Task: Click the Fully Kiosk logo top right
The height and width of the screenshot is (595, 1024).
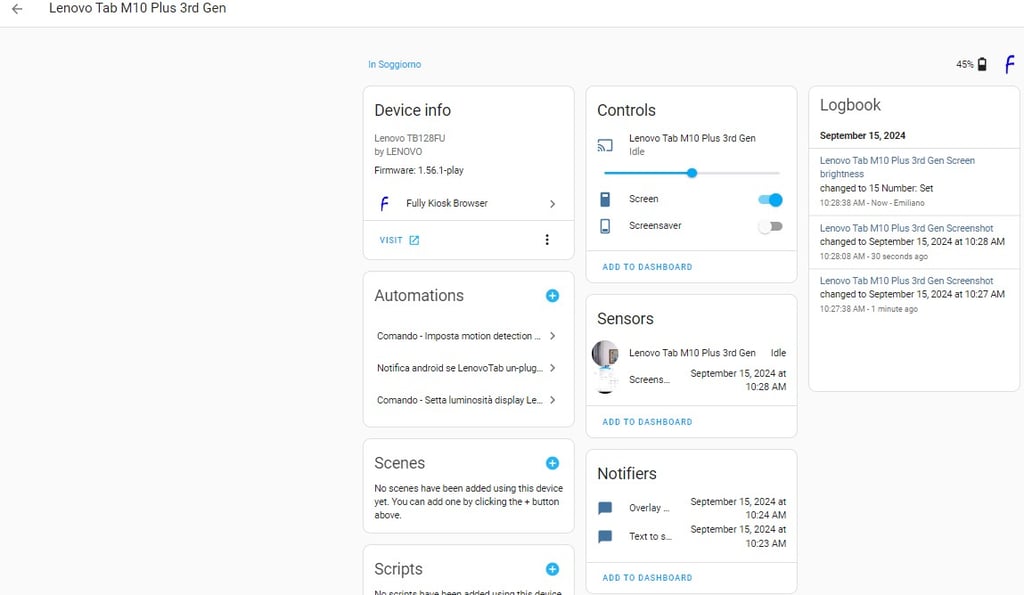Action: 1009,65
